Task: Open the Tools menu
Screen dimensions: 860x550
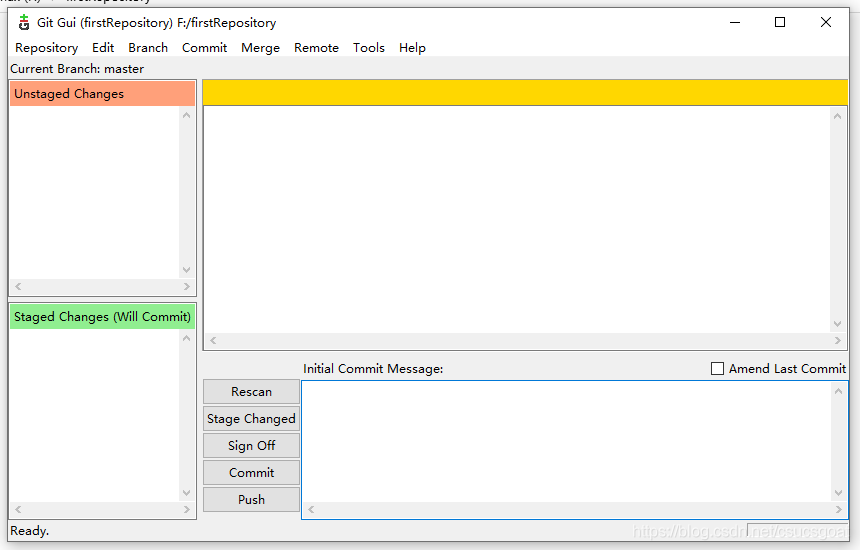Action: [369, 48]
